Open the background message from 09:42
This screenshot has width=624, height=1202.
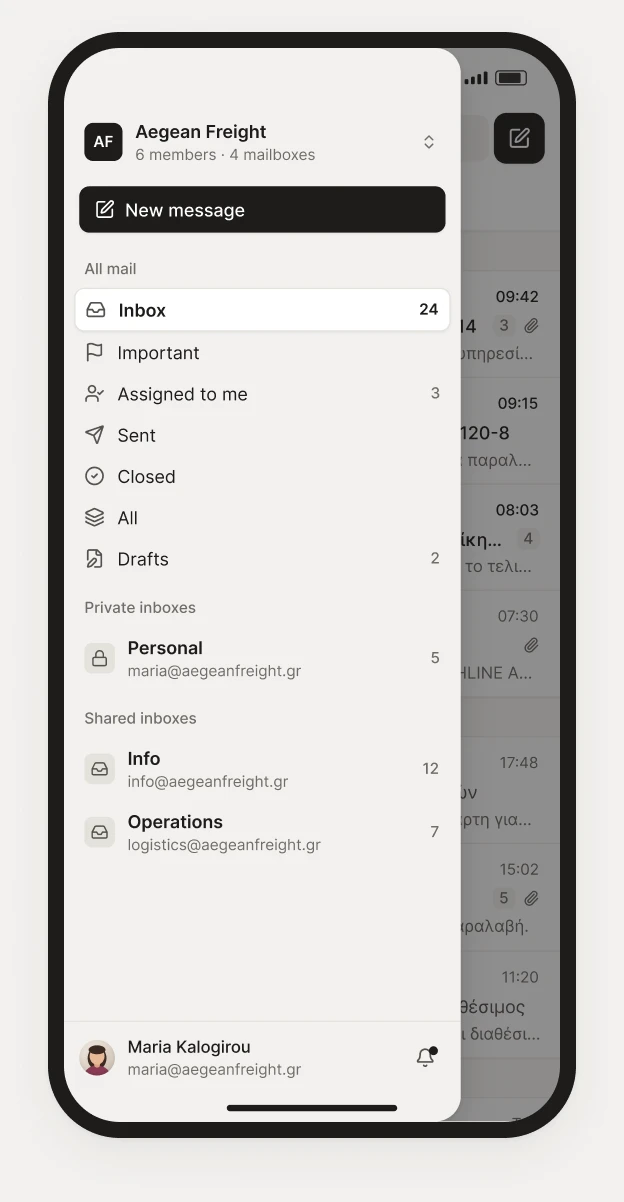click(510, 324)
